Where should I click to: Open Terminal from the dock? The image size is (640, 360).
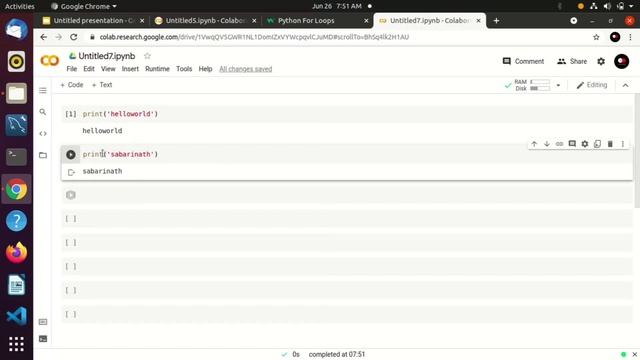click(x=16, y=156)
